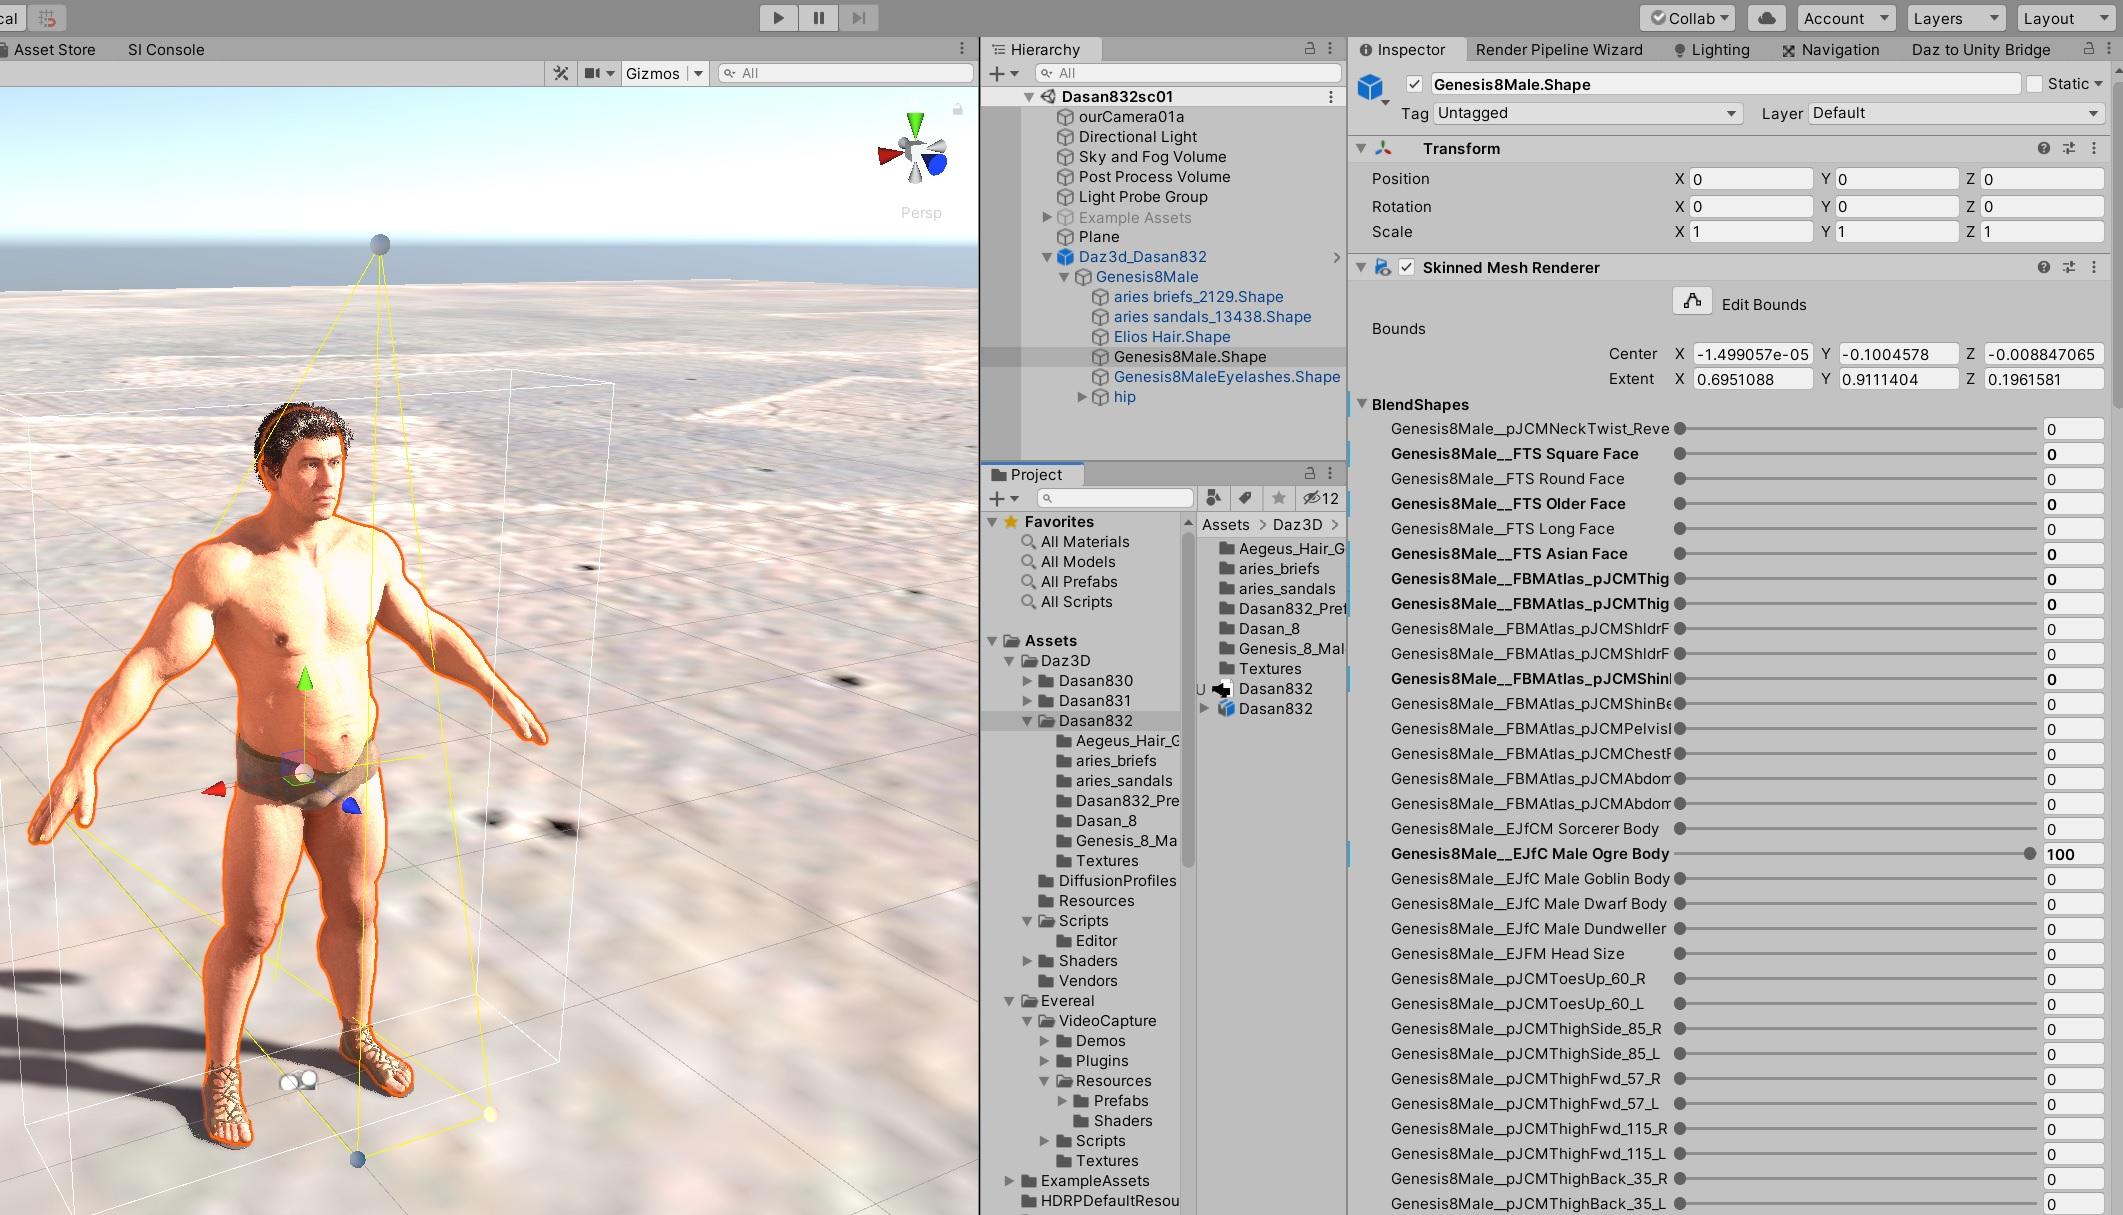The width and height of the screenshot is (2123, 1215).
Task: Open the Tag Untagged dropdown
Action: [1586, 113]
